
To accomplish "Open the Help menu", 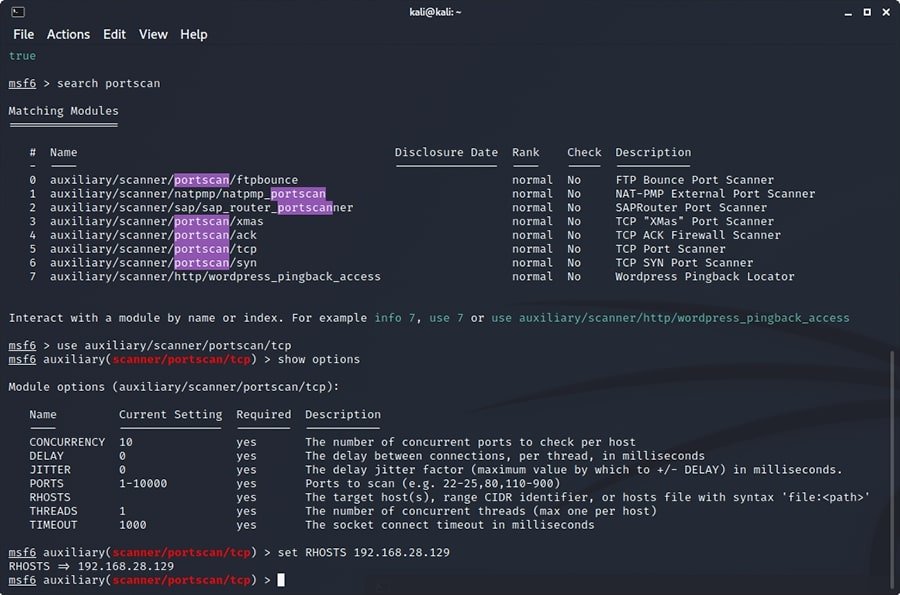I will 193,34.
